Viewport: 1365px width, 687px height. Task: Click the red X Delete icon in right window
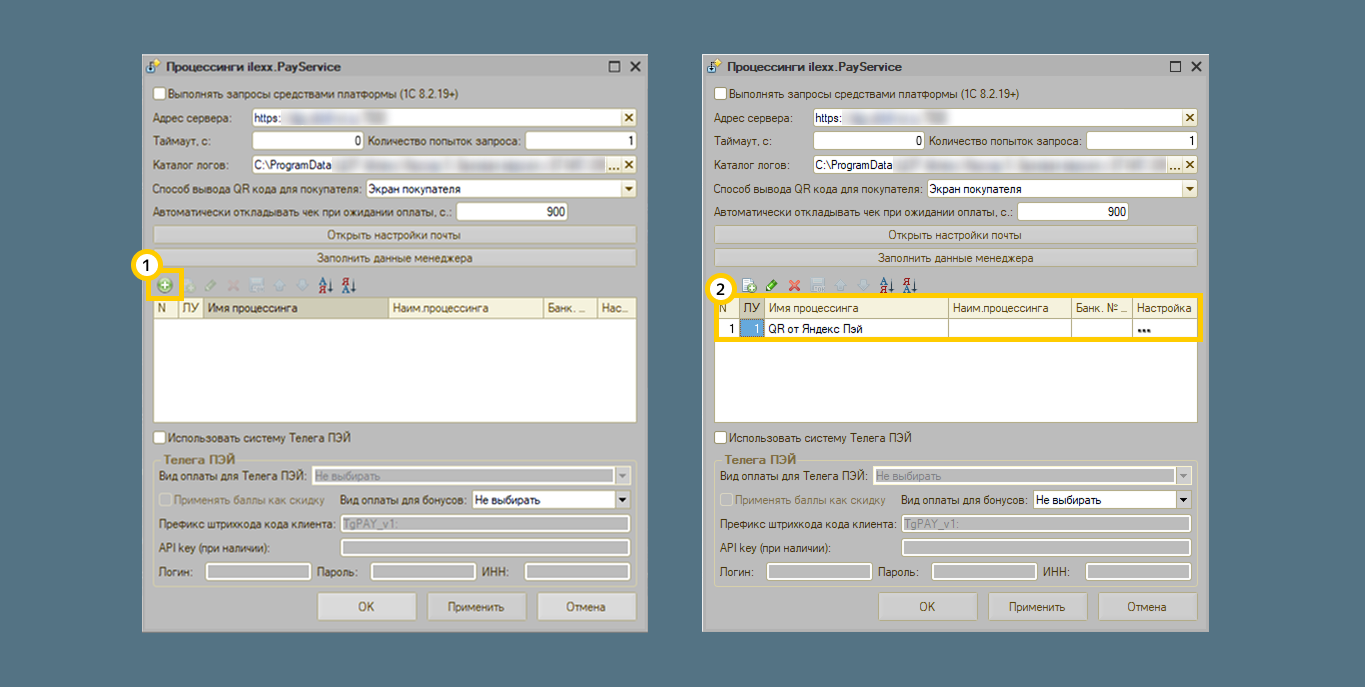tap(794, 286)
